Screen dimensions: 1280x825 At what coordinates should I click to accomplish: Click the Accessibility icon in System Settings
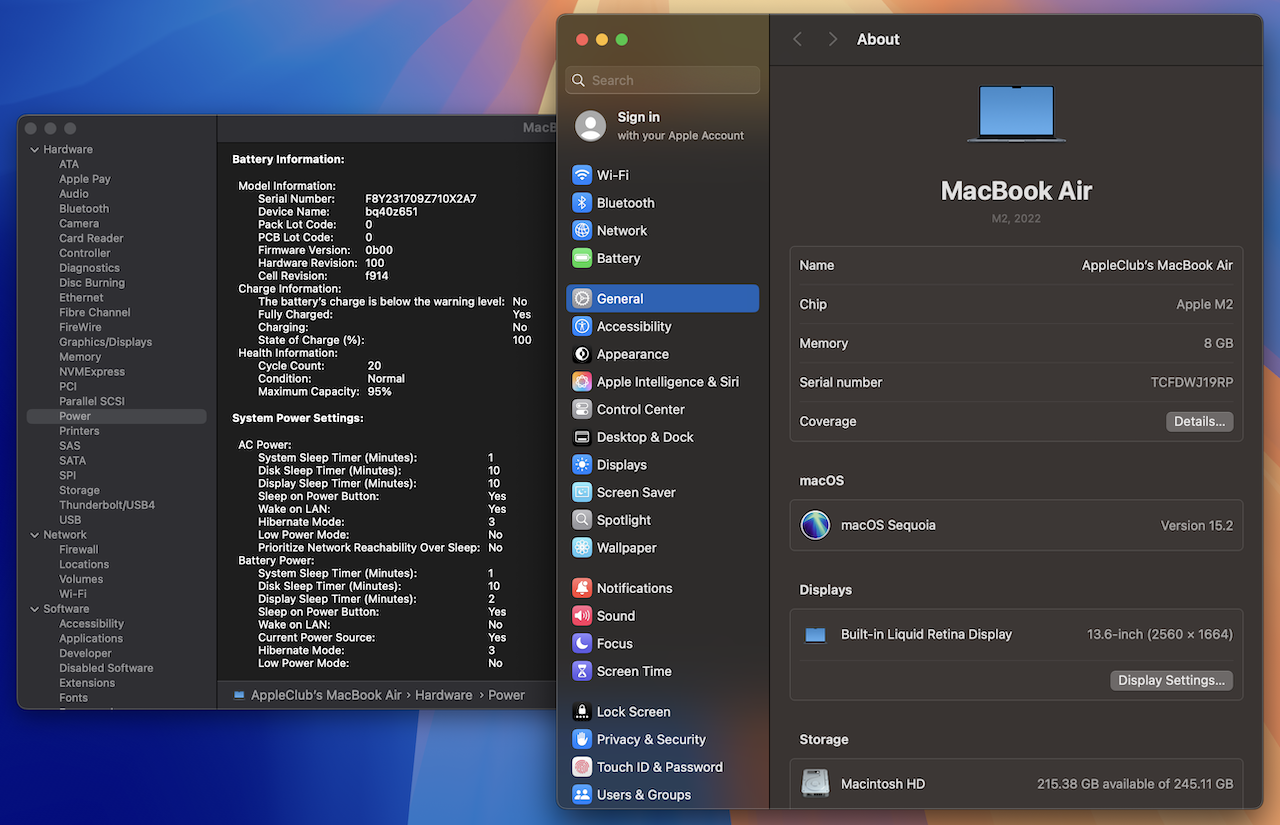tap(582, 326)
